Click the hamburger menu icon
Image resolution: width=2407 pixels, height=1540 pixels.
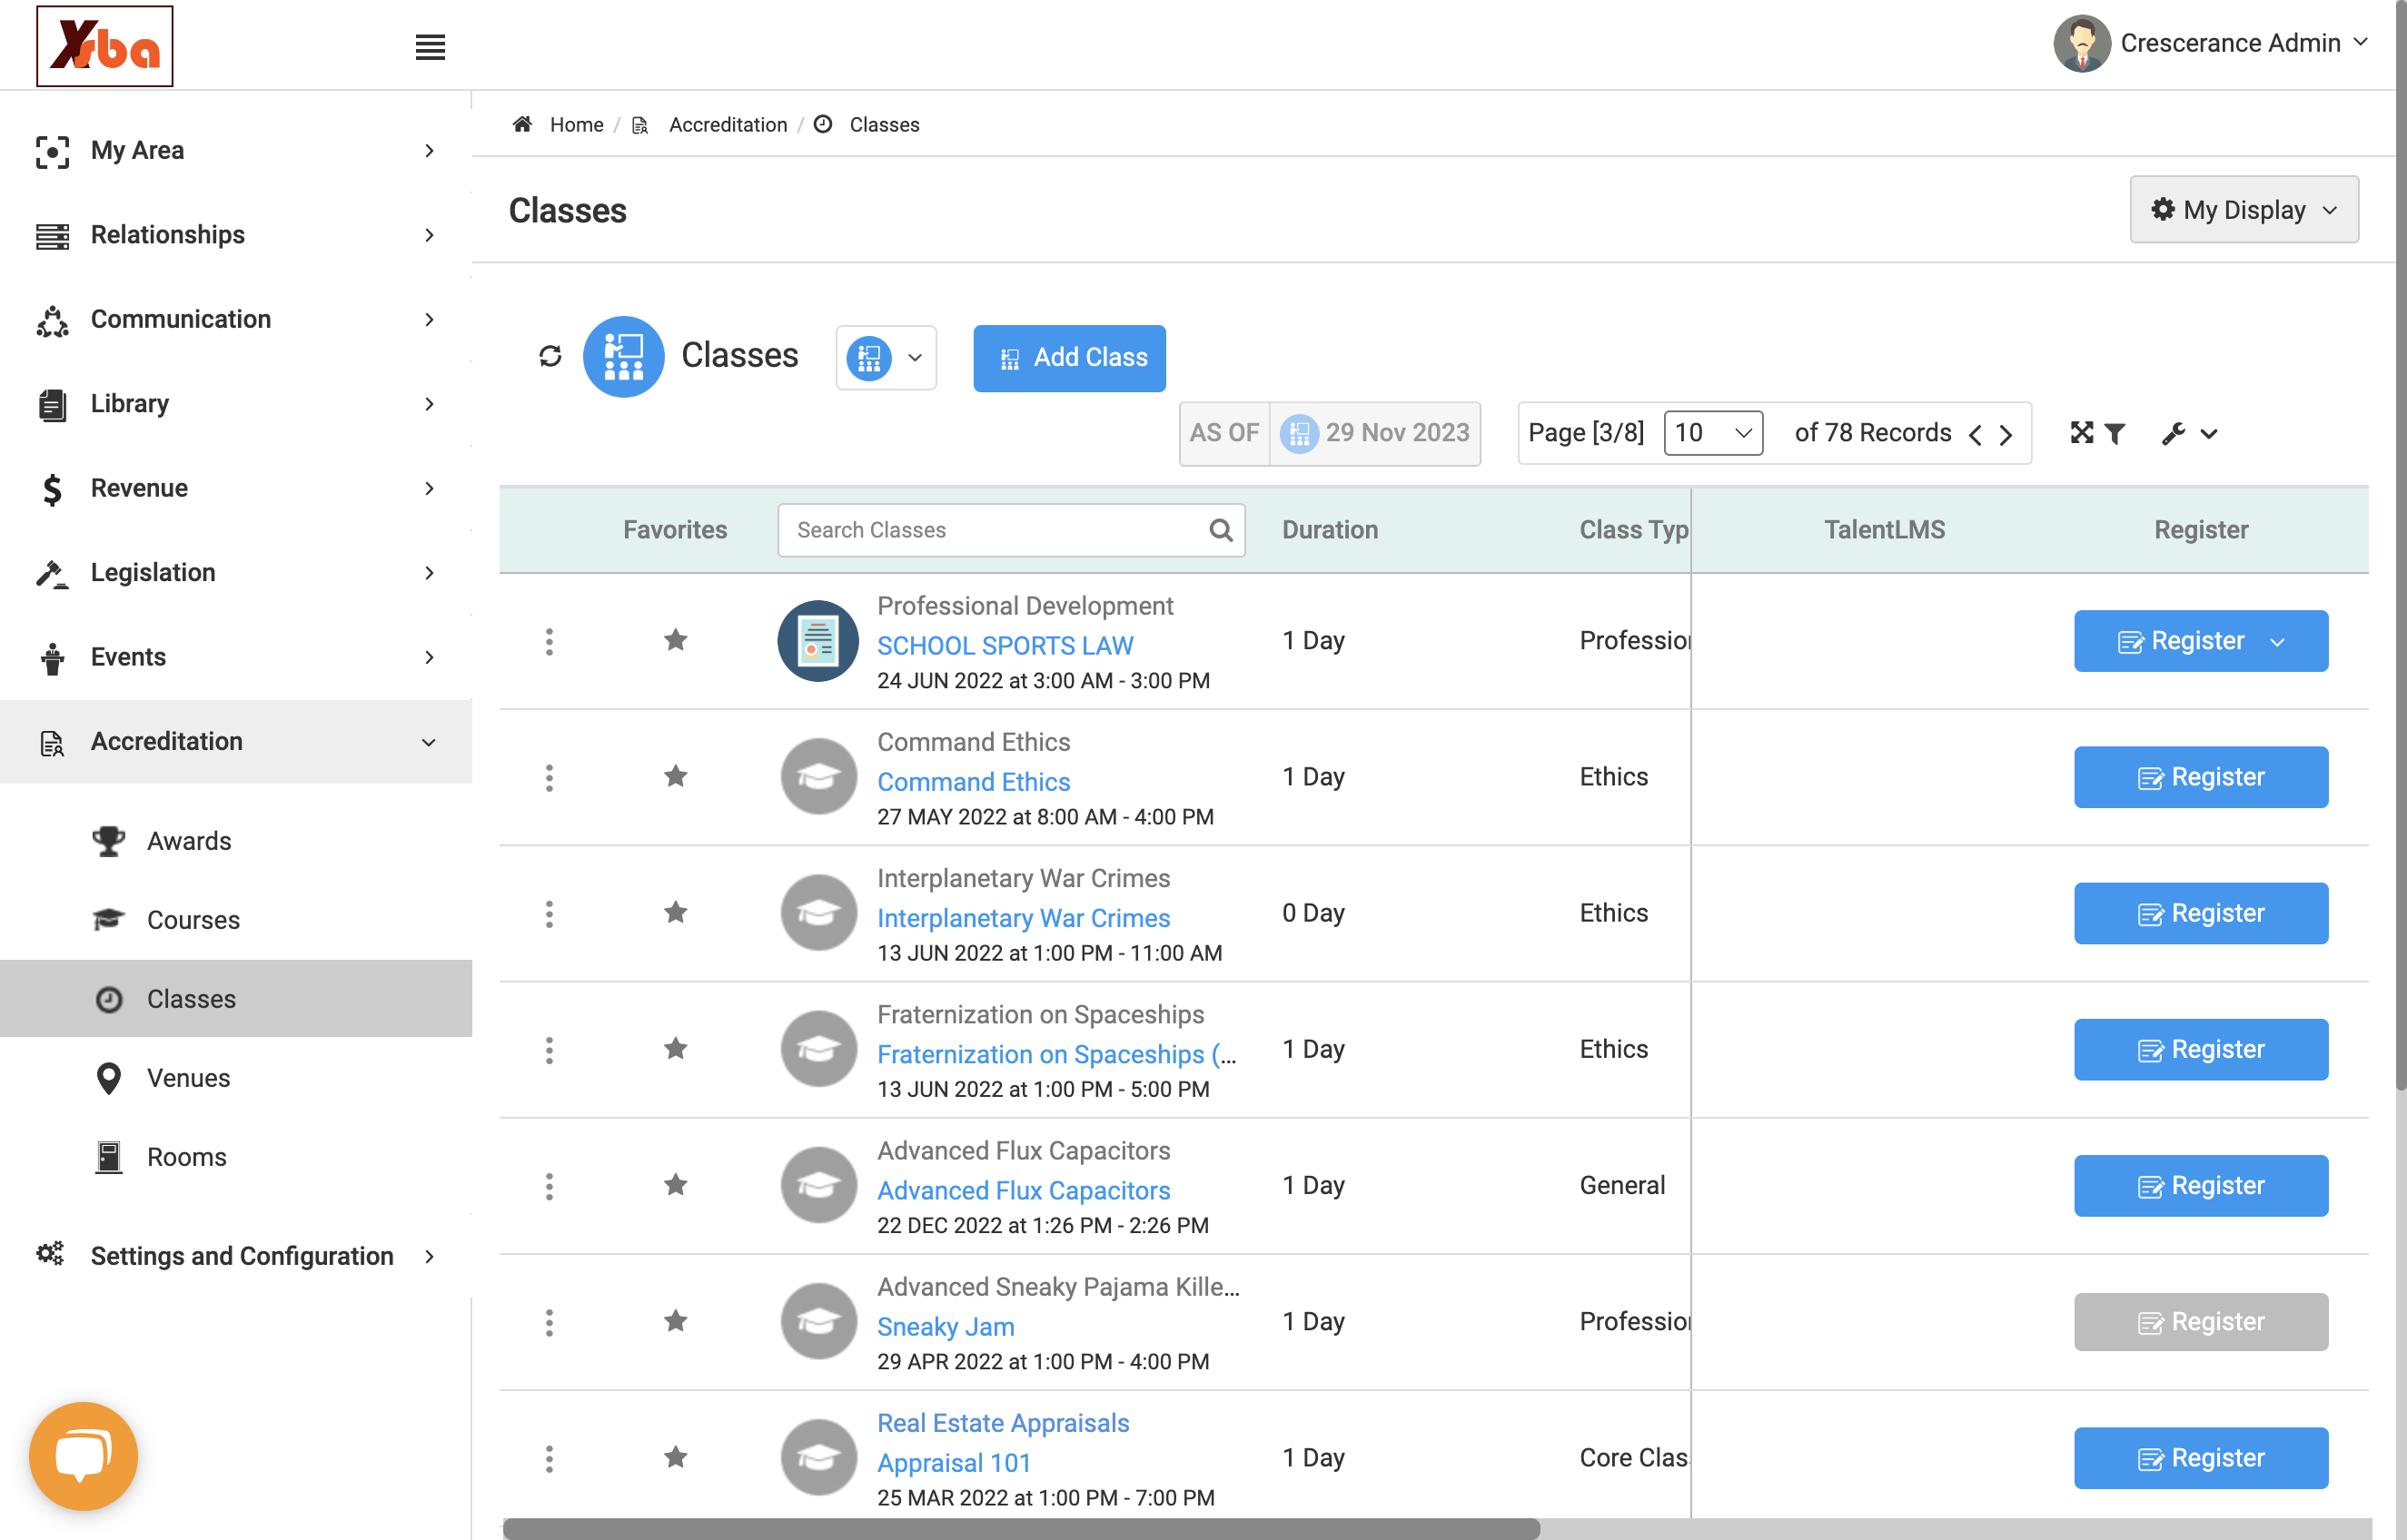coord(430,46)
